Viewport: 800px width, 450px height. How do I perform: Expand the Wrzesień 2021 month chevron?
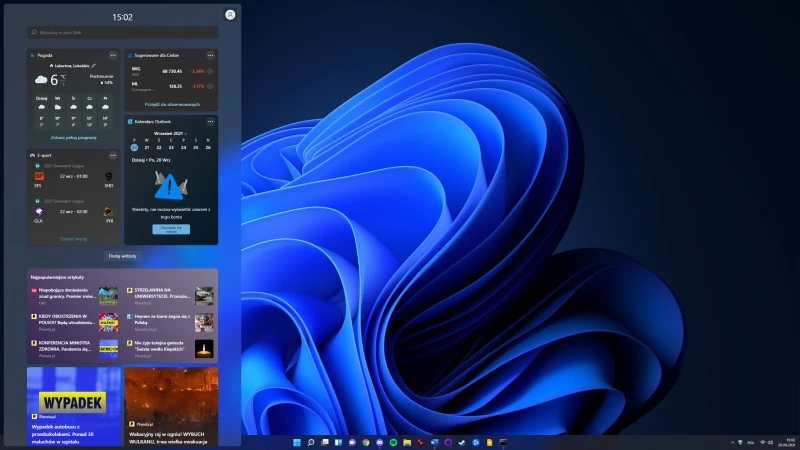(x=184, y=132)
